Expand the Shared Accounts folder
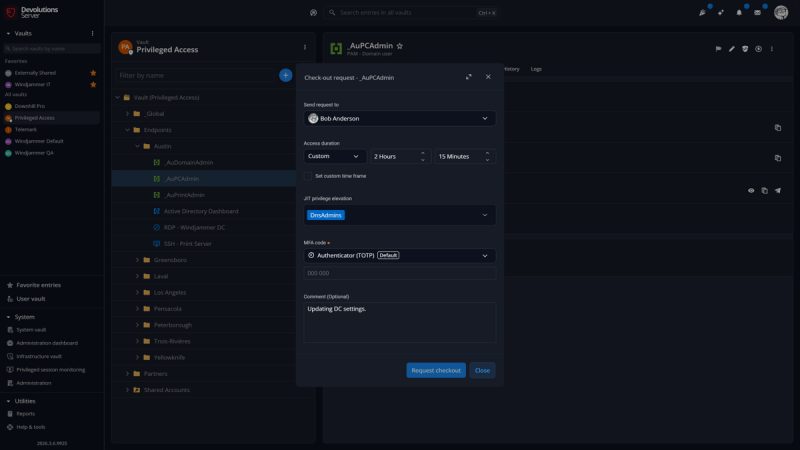The height and width of the screenshot is (450, 800). coord(127,390)
